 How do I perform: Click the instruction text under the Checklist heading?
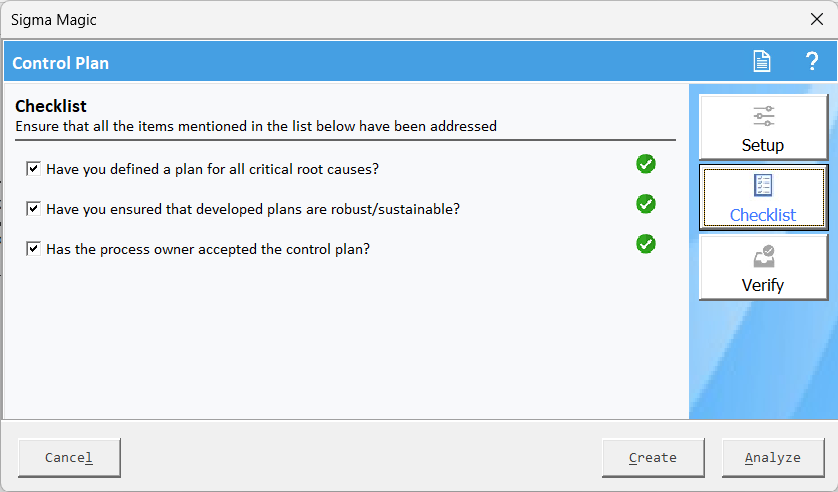click(x=256, y=127)
